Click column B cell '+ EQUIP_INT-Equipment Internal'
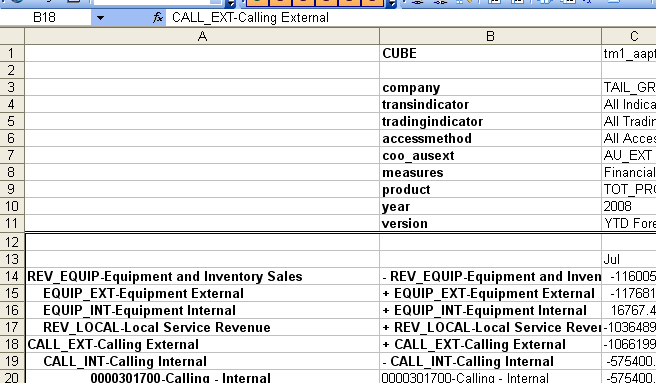Screen dimensions: 656x383 tap(490, 310)
